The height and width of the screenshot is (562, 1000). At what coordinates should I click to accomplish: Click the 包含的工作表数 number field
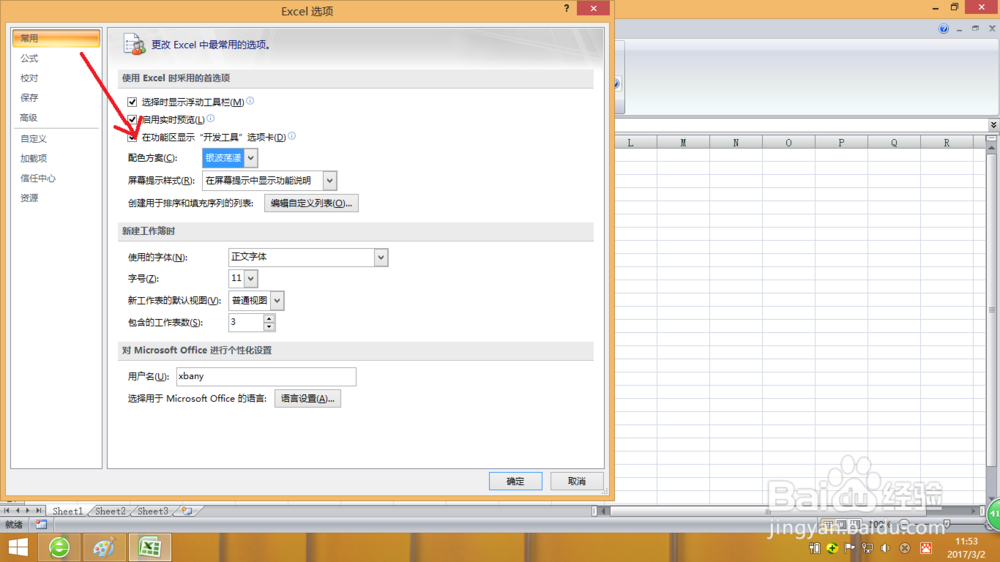click(246, 322)
